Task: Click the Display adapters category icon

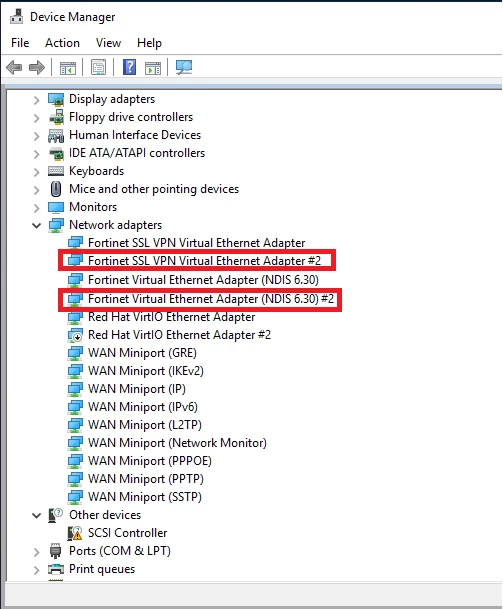Action: (x=56, y=99)
